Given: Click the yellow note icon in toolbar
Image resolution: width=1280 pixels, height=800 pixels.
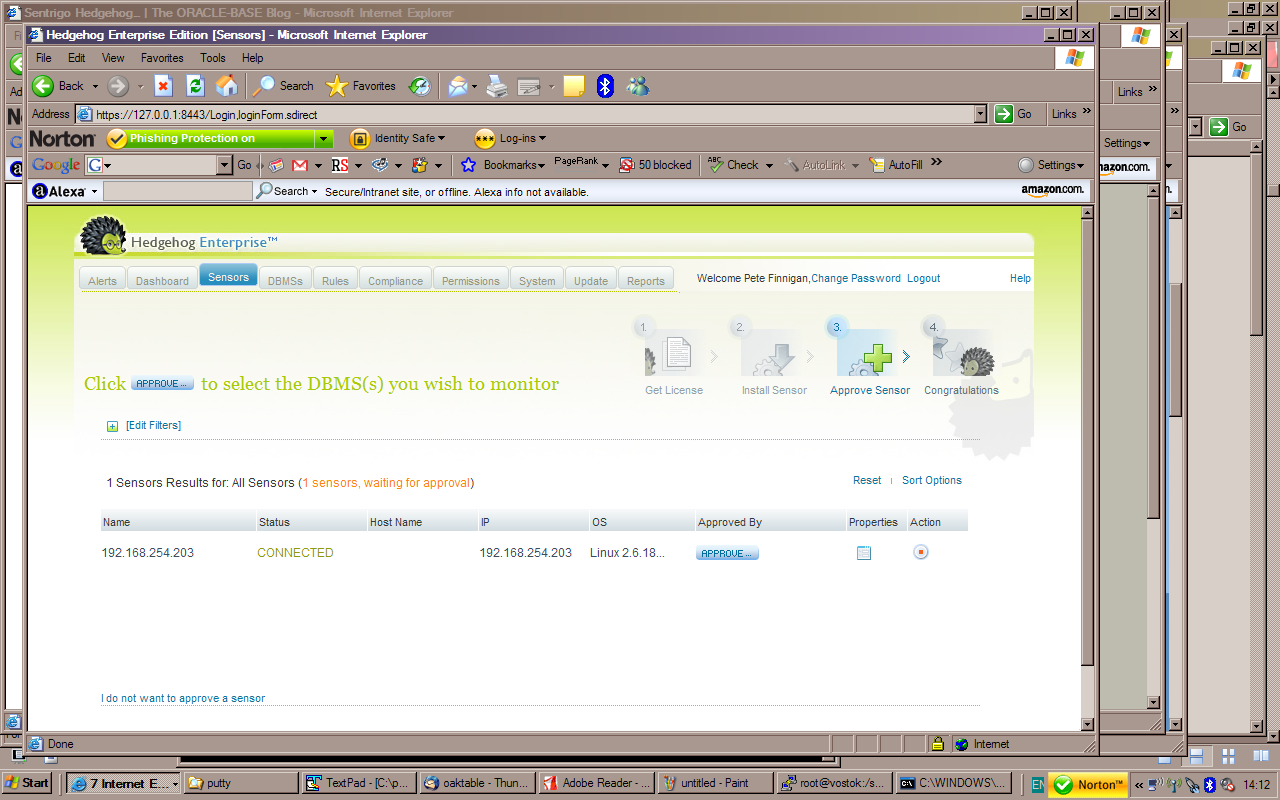Looking at the screenshot, I should (x=573, y=86).
